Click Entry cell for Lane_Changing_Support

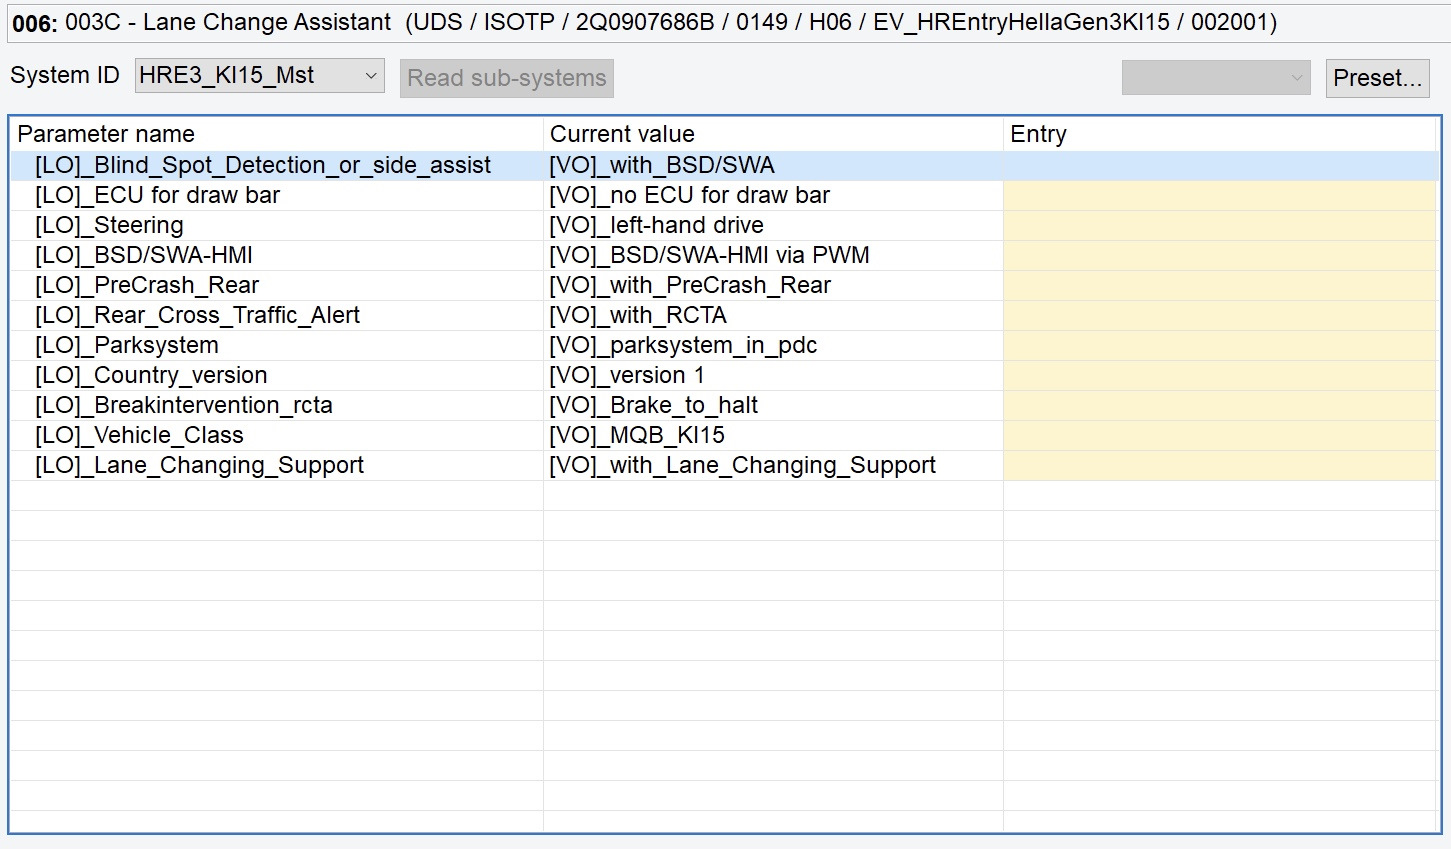pyautogui.click(x=1219, y=465)
